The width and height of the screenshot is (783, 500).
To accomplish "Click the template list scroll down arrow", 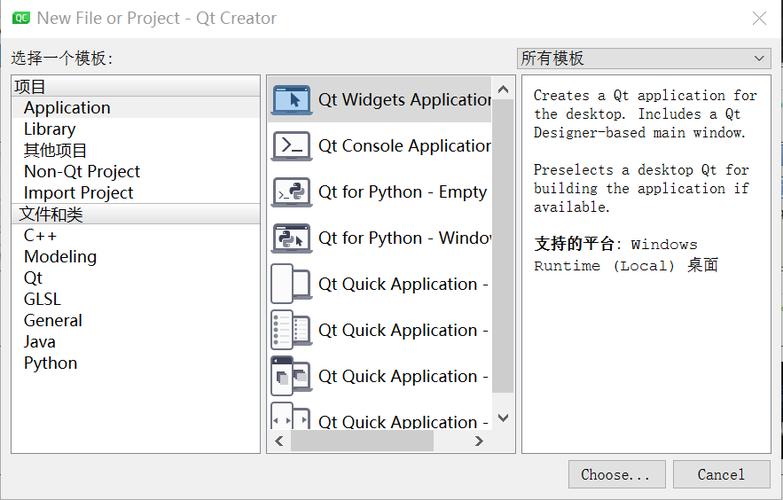I will [503, 418].
